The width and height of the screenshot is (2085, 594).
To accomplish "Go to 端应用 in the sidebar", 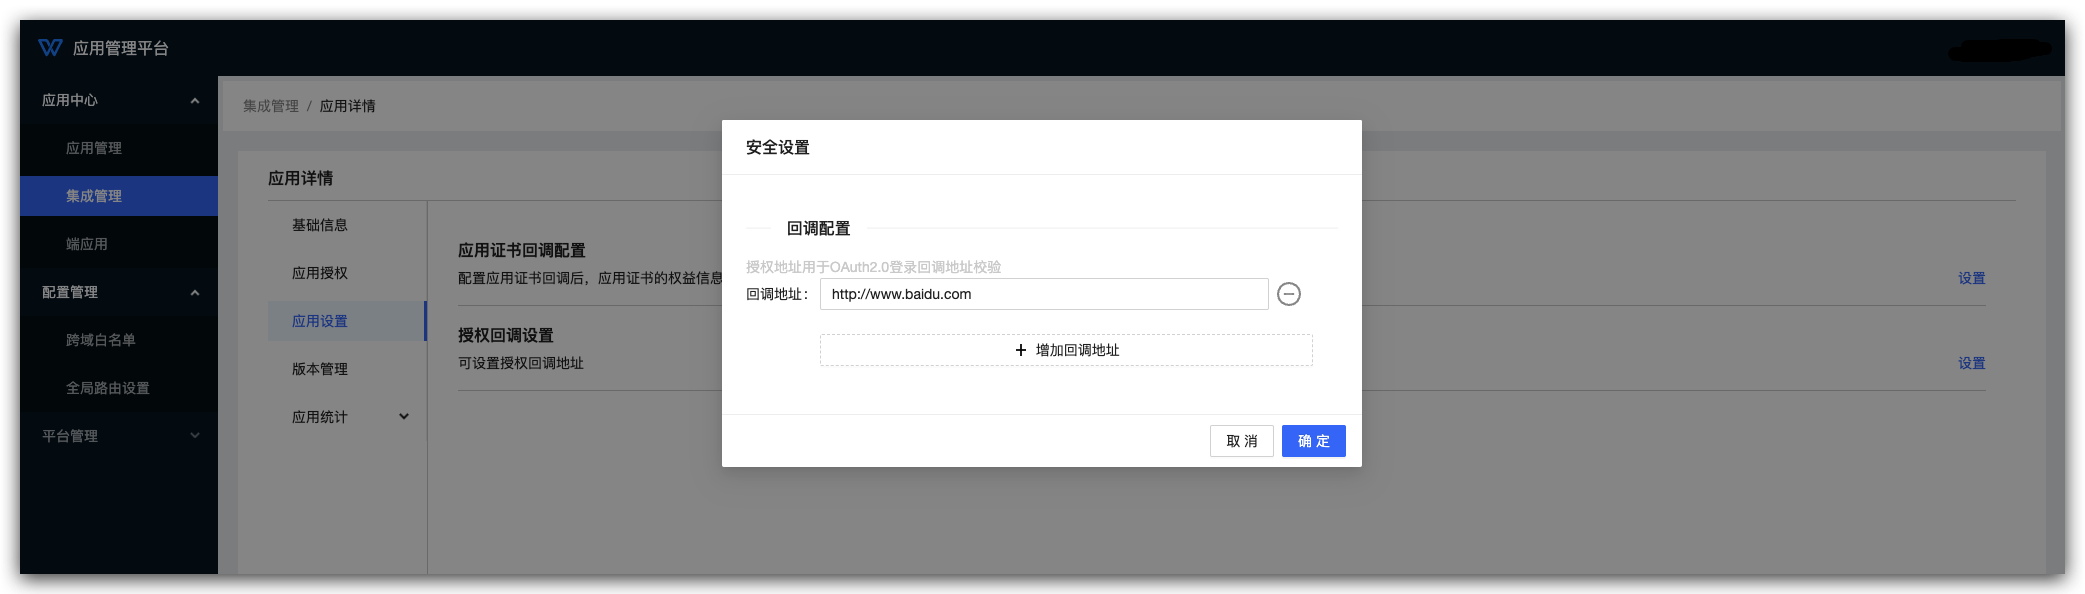I will 87,244.
